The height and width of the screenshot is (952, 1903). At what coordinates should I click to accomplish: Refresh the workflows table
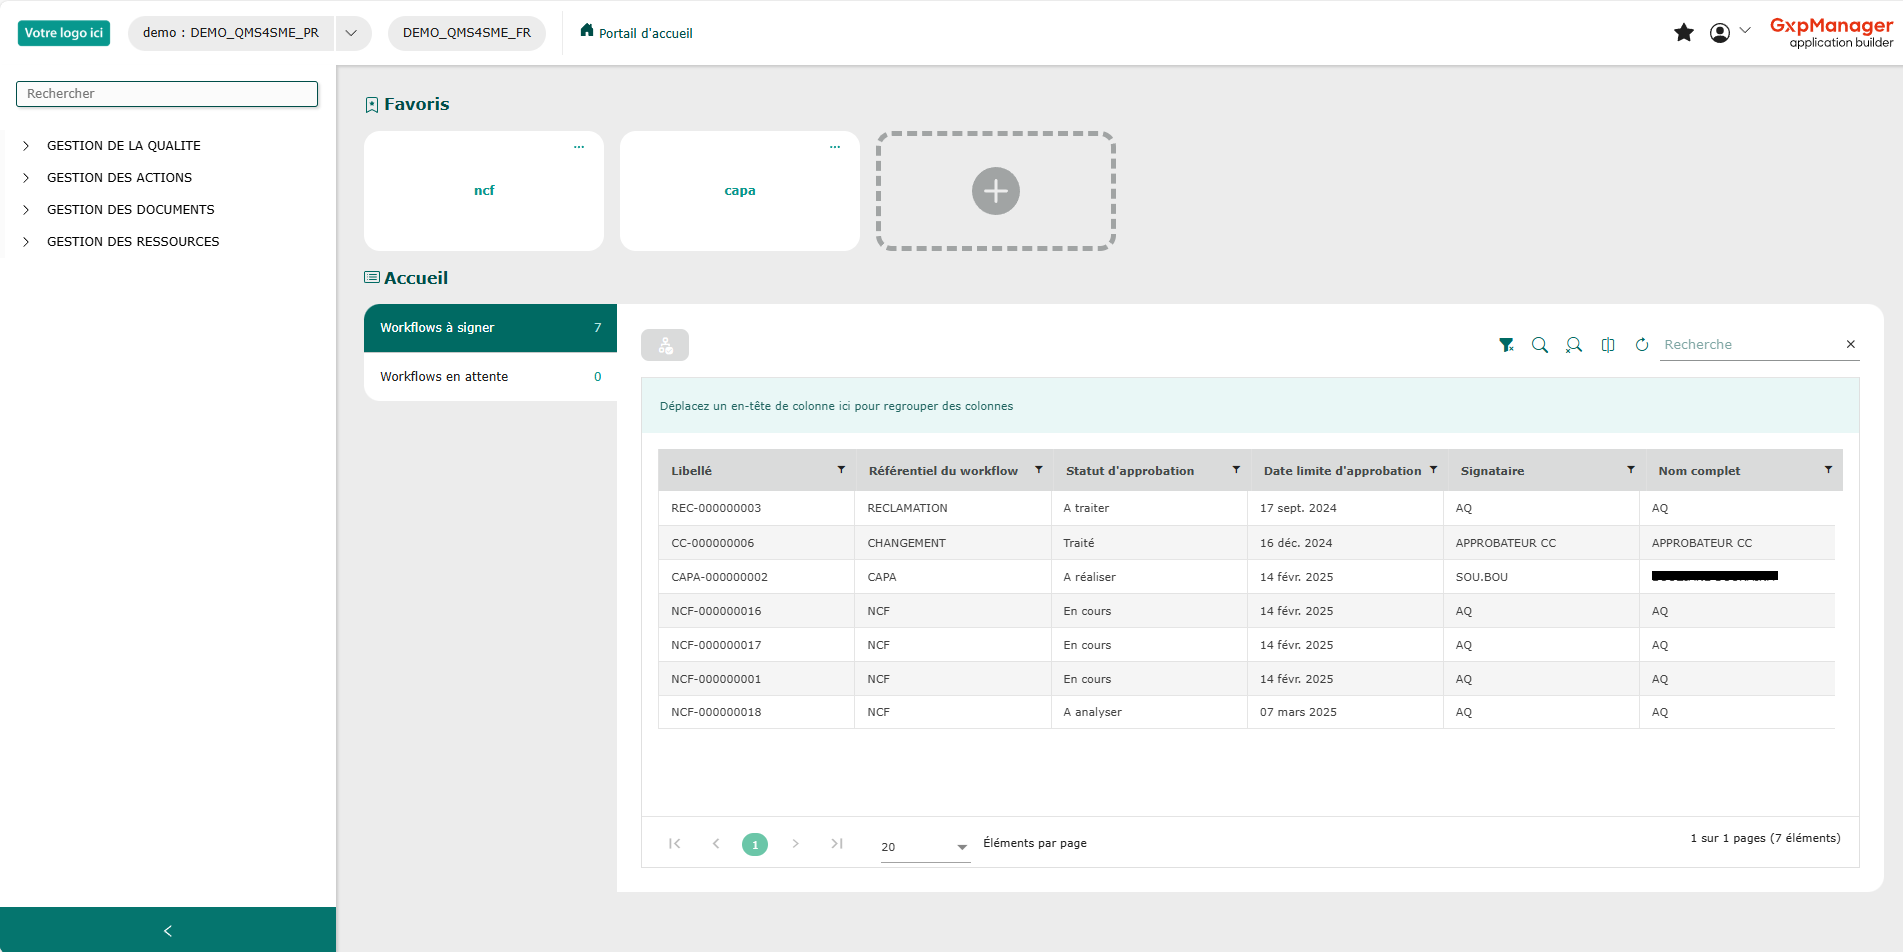(x=1642, y=345)
